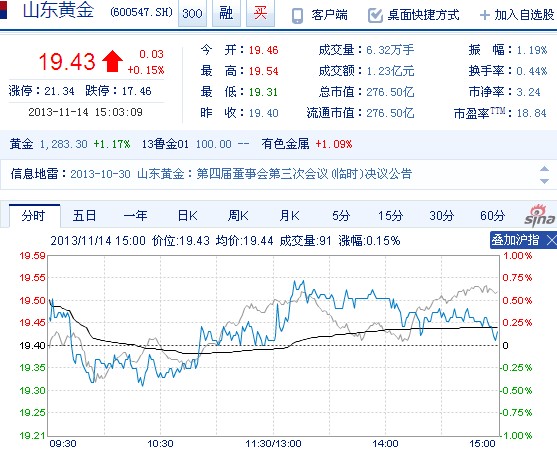The image size is (557, 450).
Task: Click the 最低 value 19.31
Action: click(x=263, y=92)
